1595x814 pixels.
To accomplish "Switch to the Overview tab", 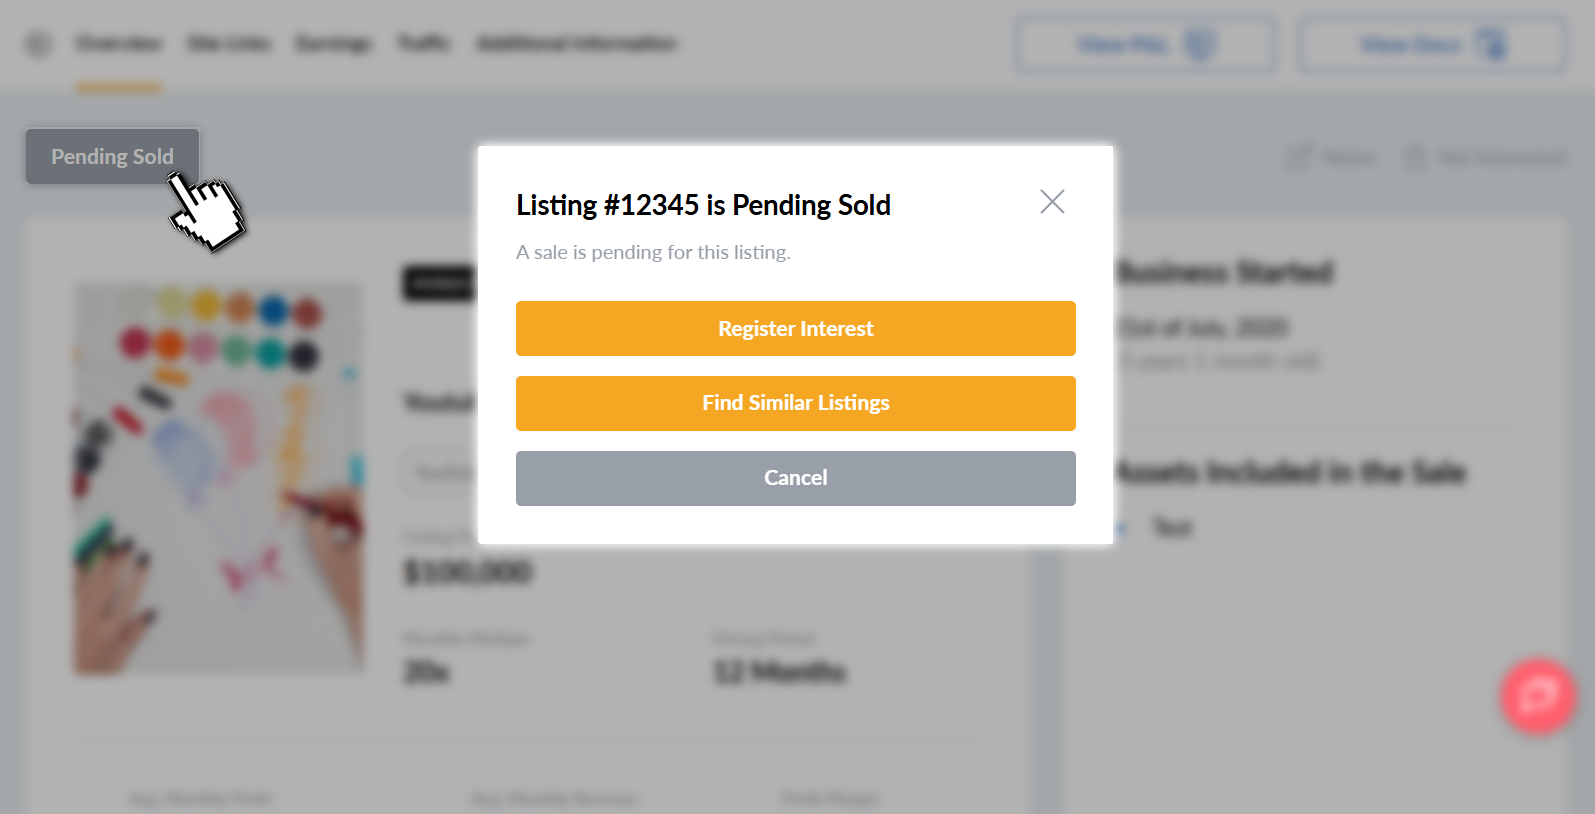I will 118,43.
